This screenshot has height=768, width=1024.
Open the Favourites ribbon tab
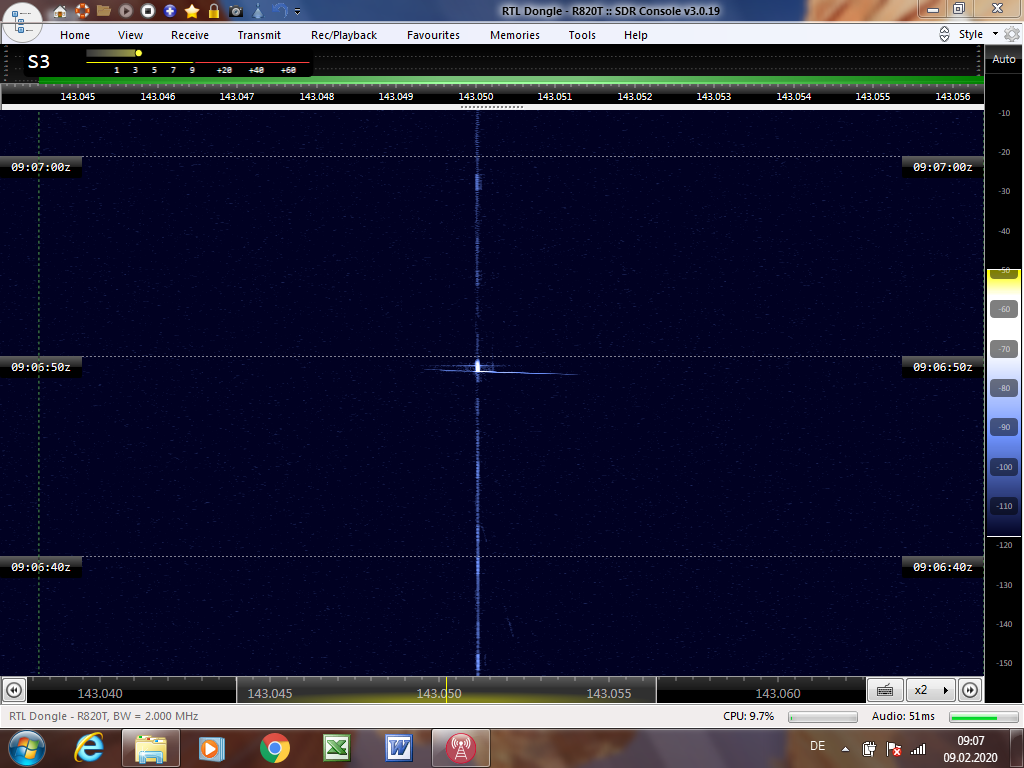[433, 35]
